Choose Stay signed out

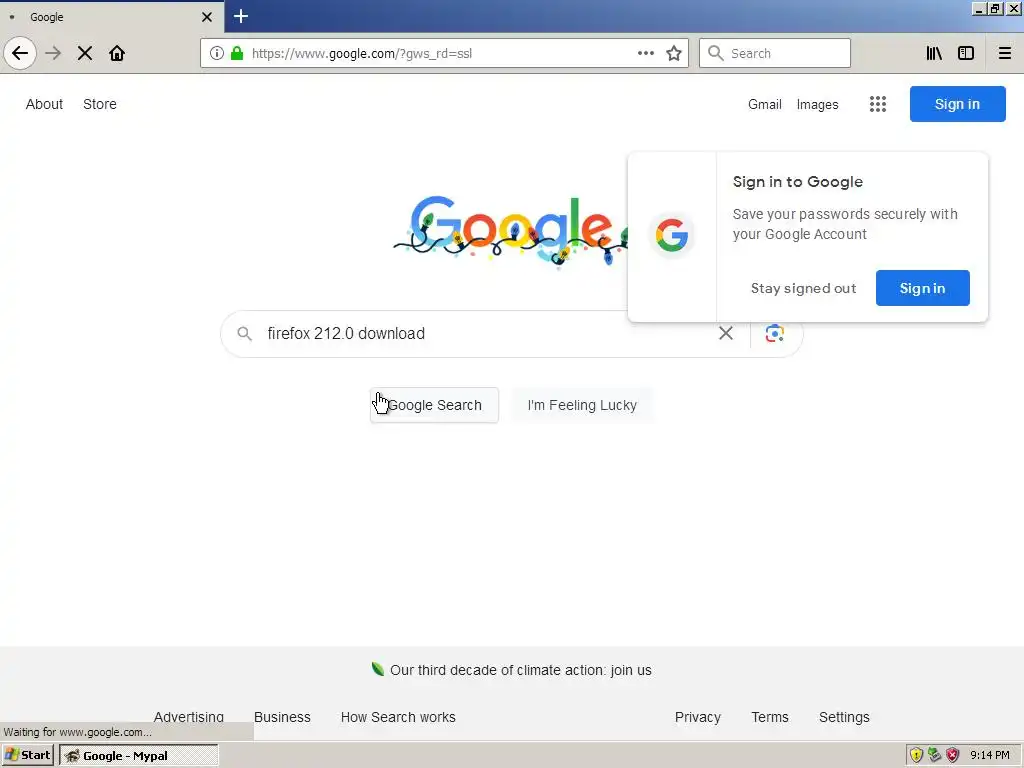pos(803,288)
